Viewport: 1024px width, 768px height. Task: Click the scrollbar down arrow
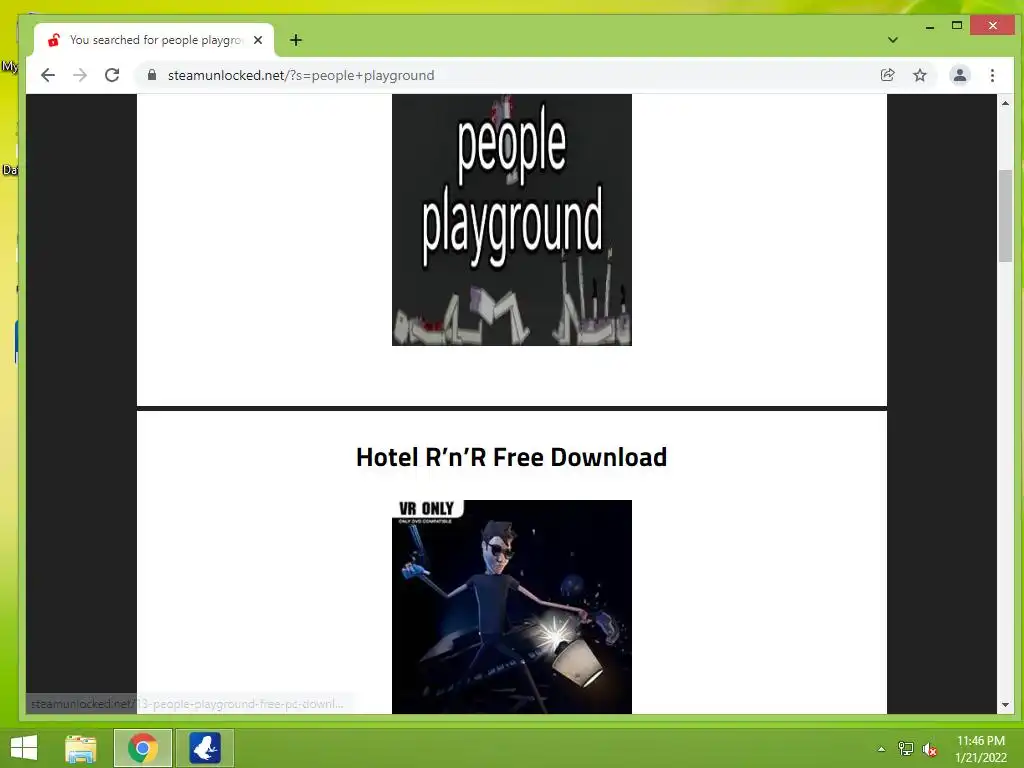click(x=1005, y=705)
